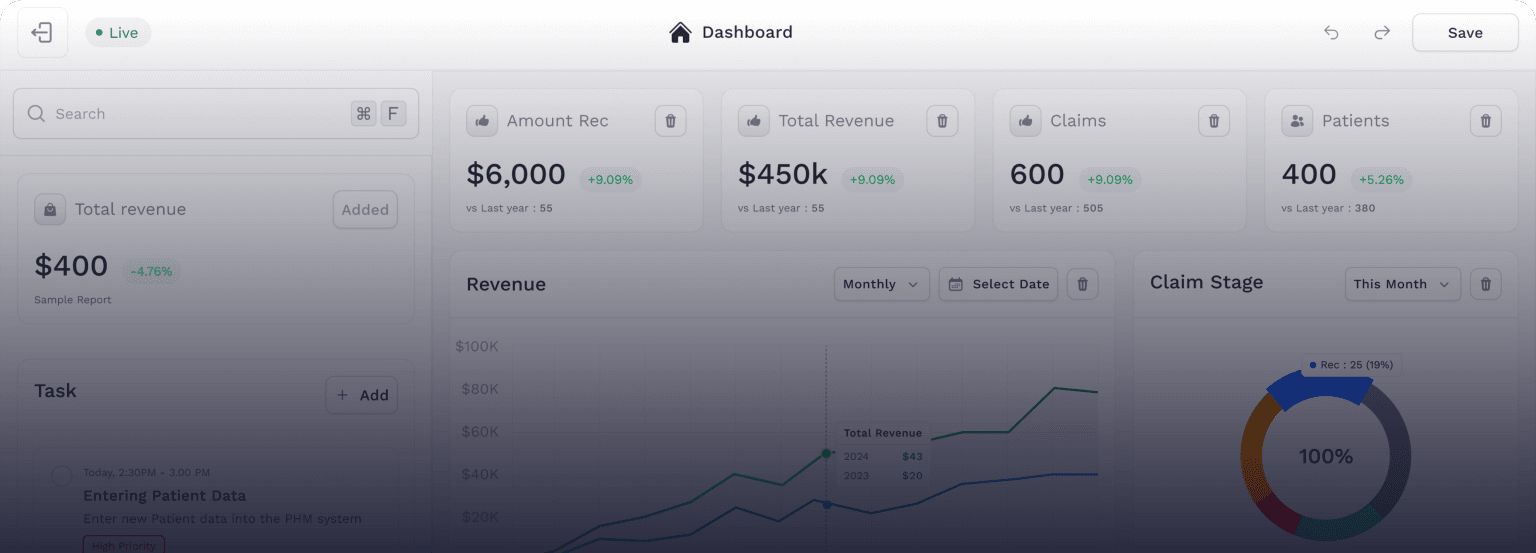Check the Entering Patient Data task circle
This screenshot has width=1536, height=553.
61,476
